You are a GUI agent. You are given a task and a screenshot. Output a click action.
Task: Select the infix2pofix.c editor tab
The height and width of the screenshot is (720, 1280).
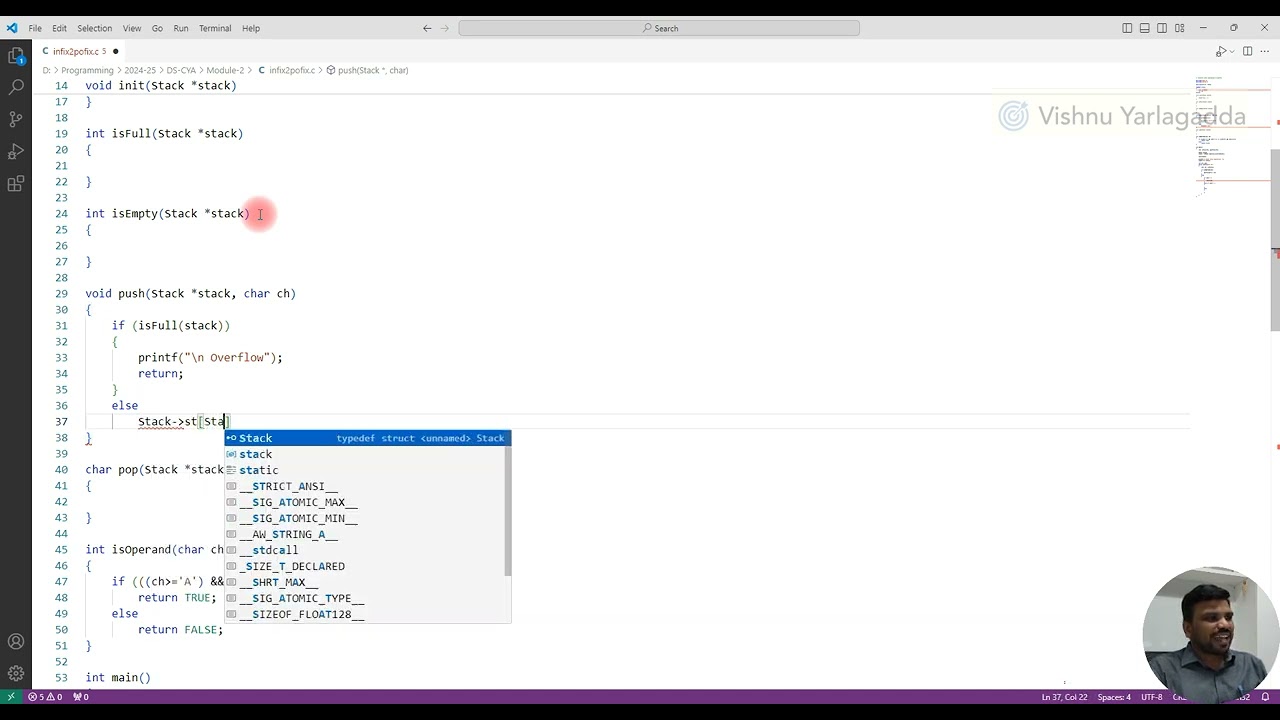coord(78,51)
